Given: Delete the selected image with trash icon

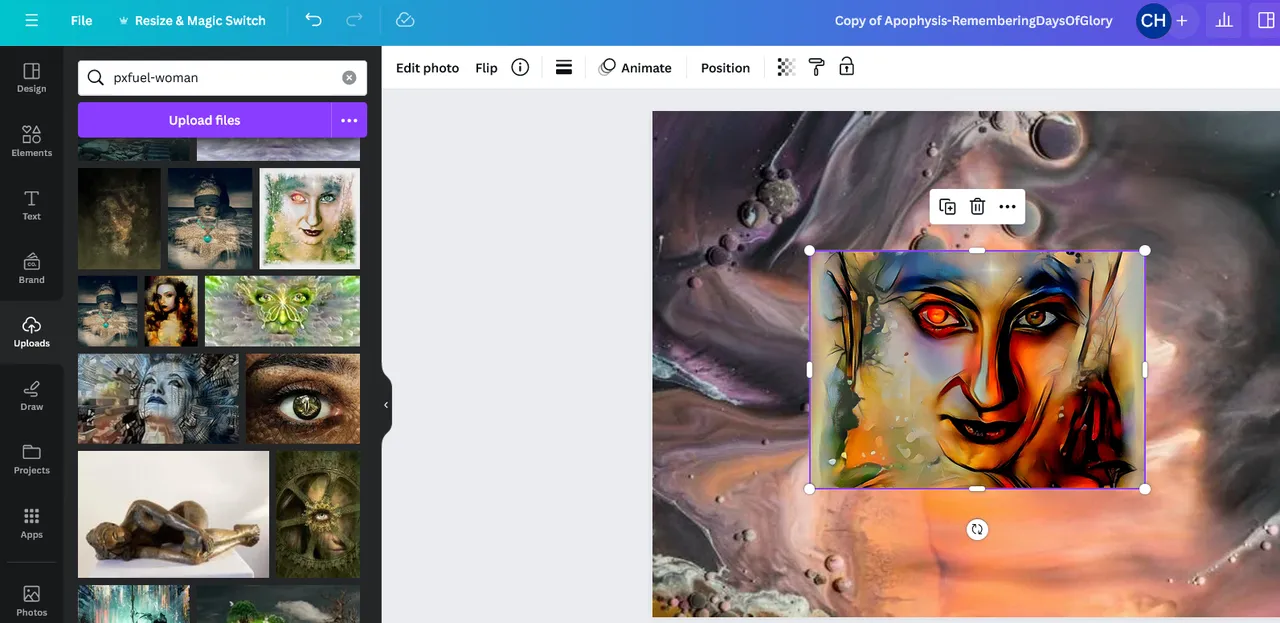Looking at the screenshot, I should coord(977,207).
